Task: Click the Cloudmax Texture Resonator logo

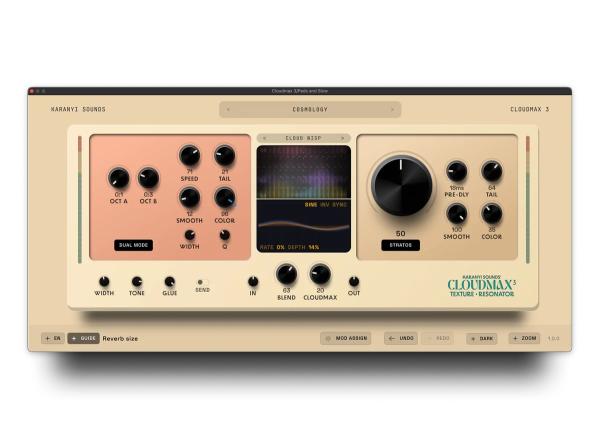Action: pyautogui.click(x=482, y=286)
